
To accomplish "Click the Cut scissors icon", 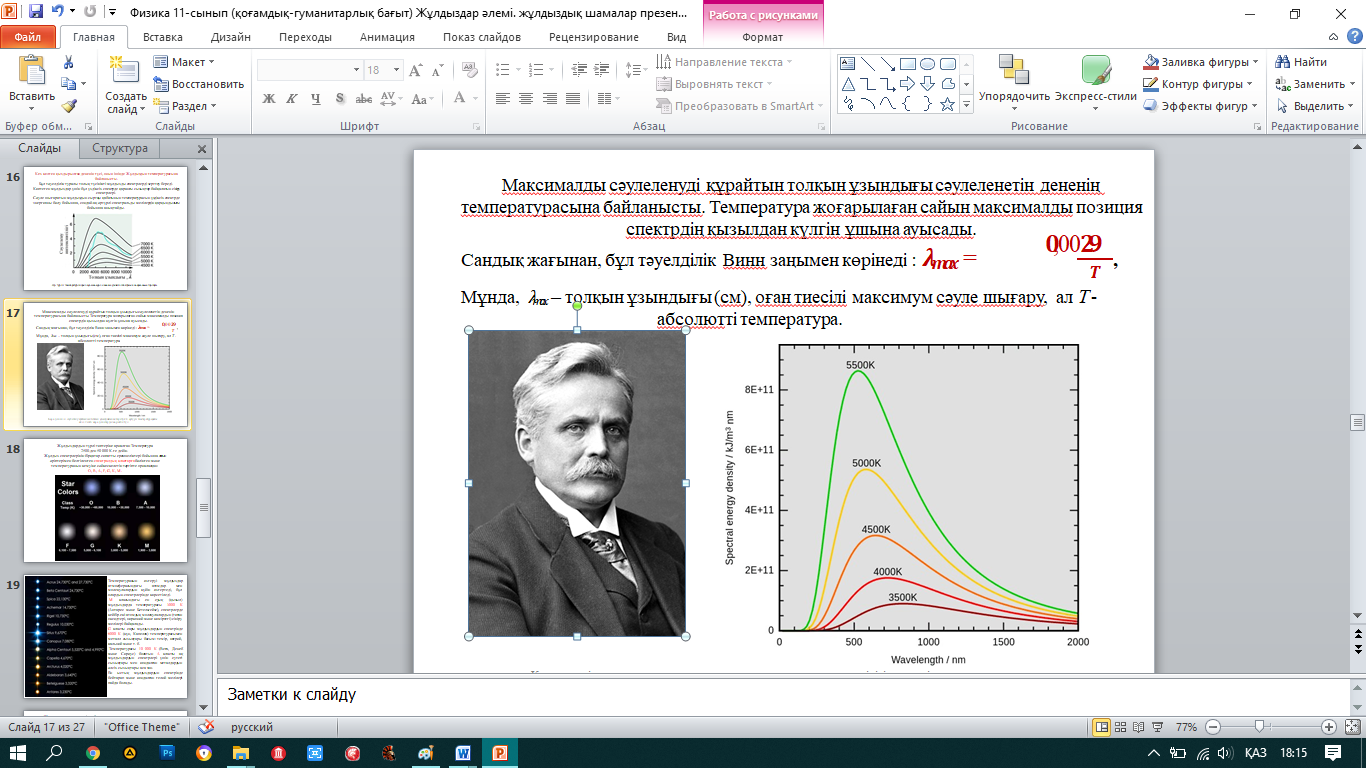I will [68, 62].
